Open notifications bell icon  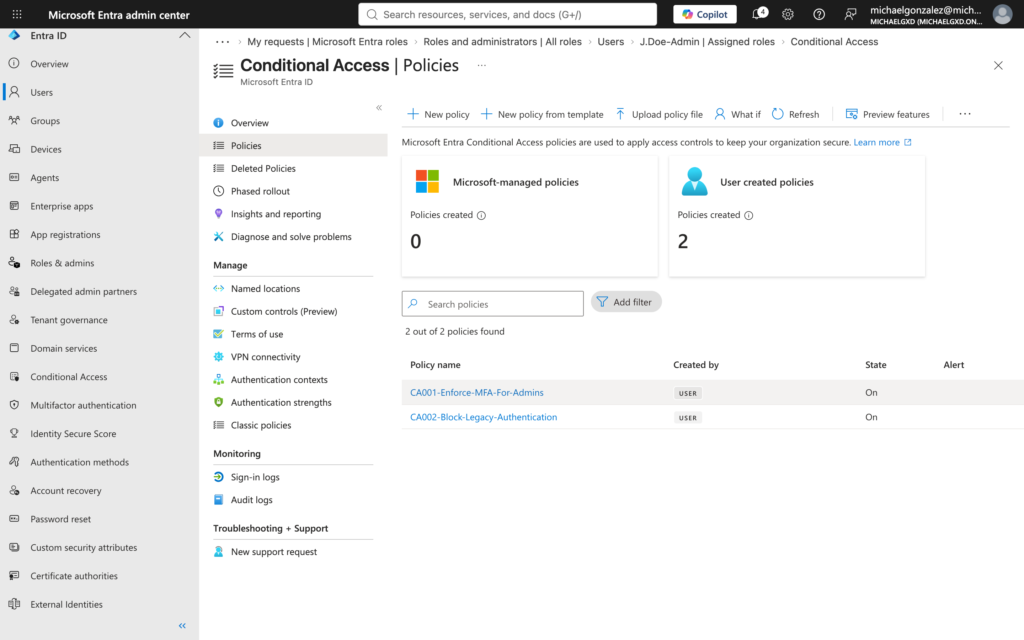coord(759,14)
